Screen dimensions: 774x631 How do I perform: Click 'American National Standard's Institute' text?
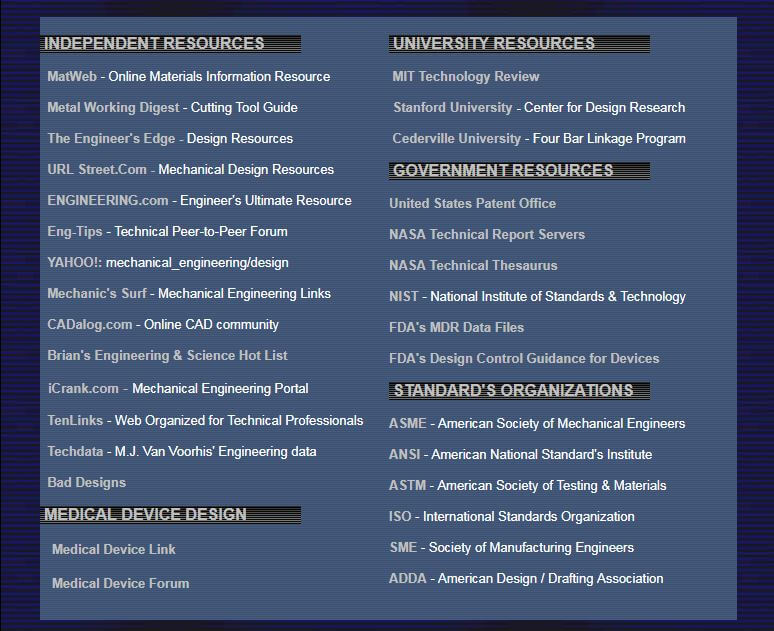coord(542,454)
